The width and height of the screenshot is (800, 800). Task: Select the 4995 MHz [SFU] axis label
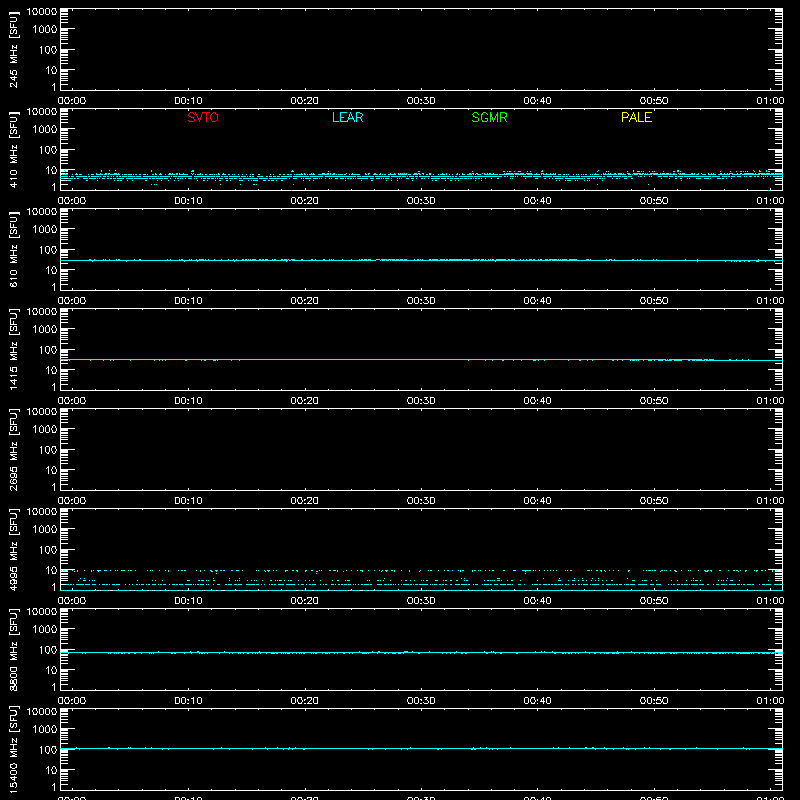tap(13, 549)
